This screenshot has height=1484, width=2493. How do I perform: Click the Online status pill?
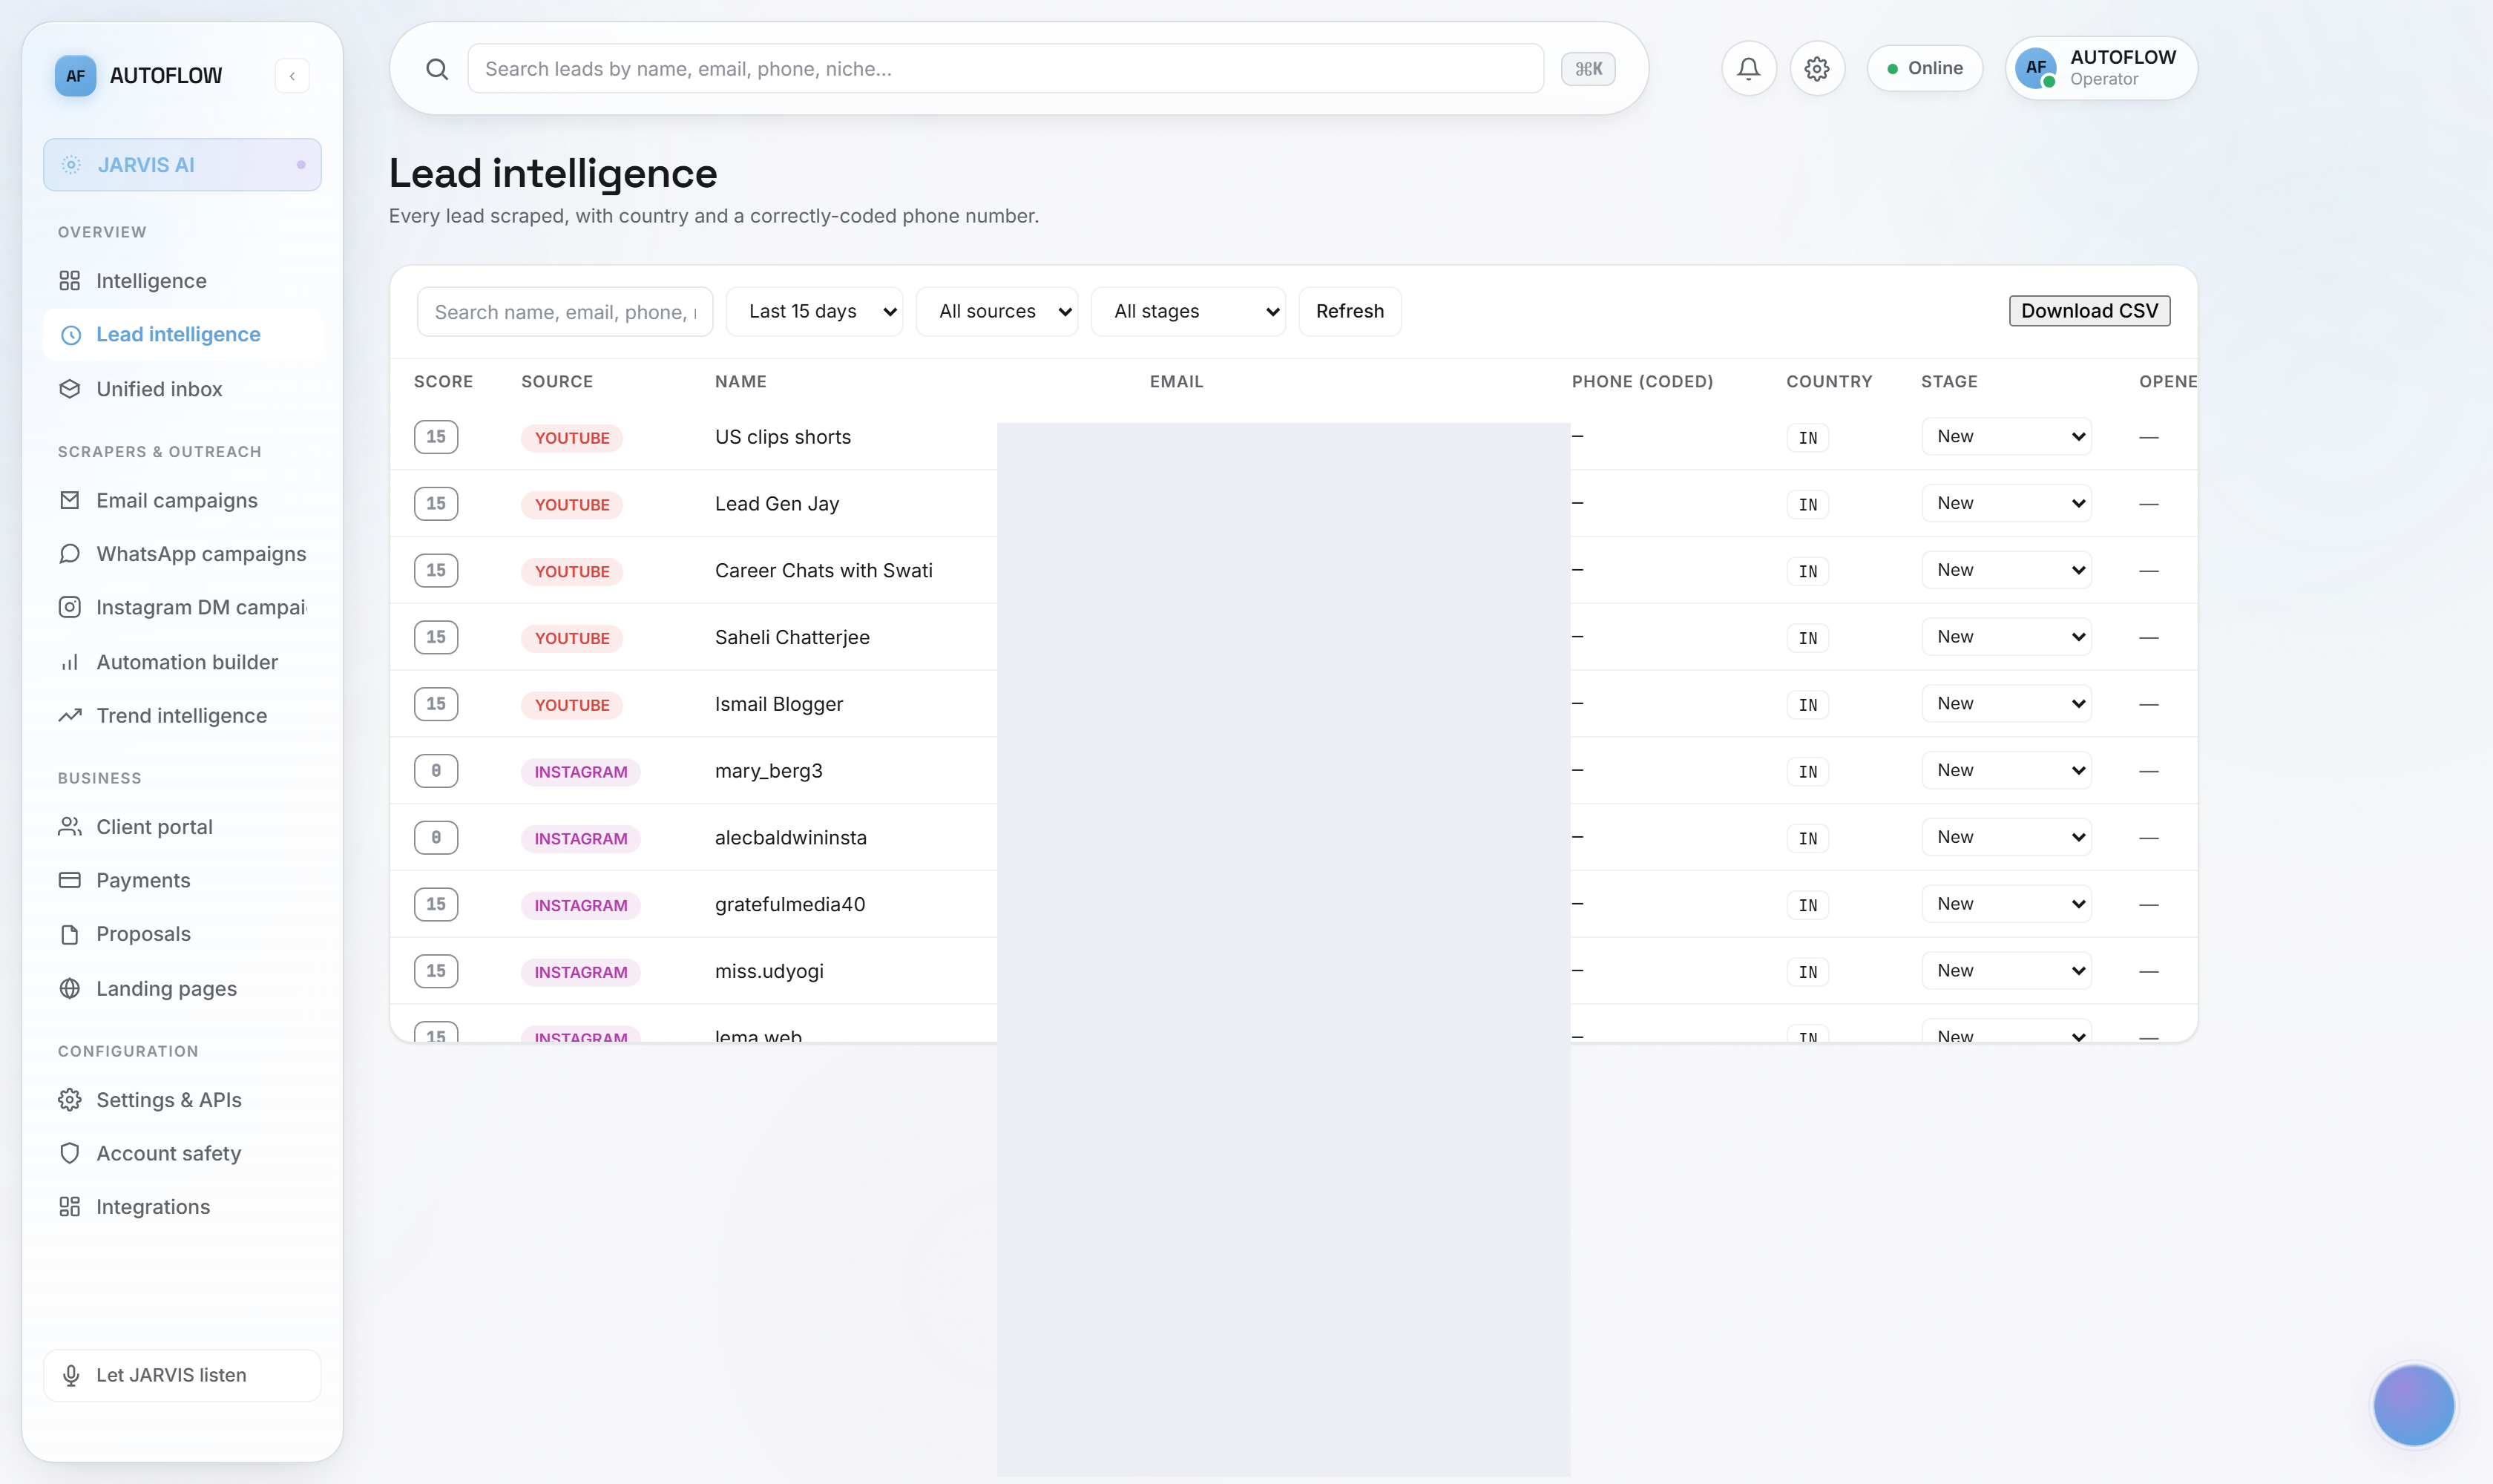pos(1925,68)
